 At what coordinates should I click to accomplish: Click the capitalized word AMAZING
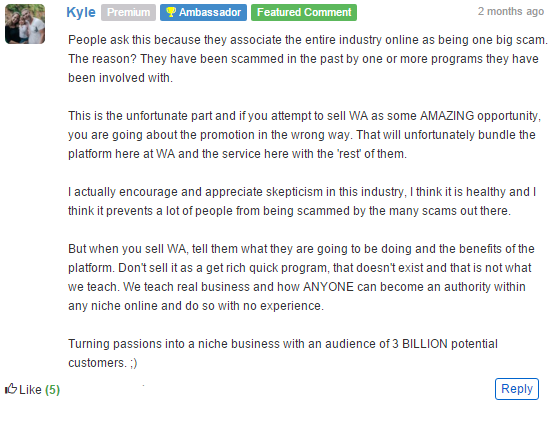447,116
